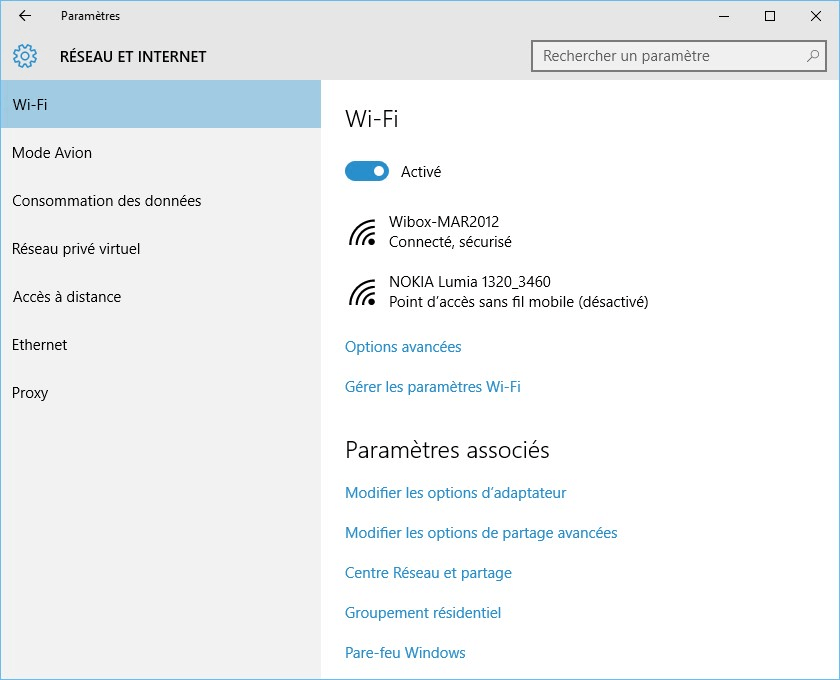The image size is (840, 680).
Task: Open Modifier les options de partage avancées
Action: (481, 533)
